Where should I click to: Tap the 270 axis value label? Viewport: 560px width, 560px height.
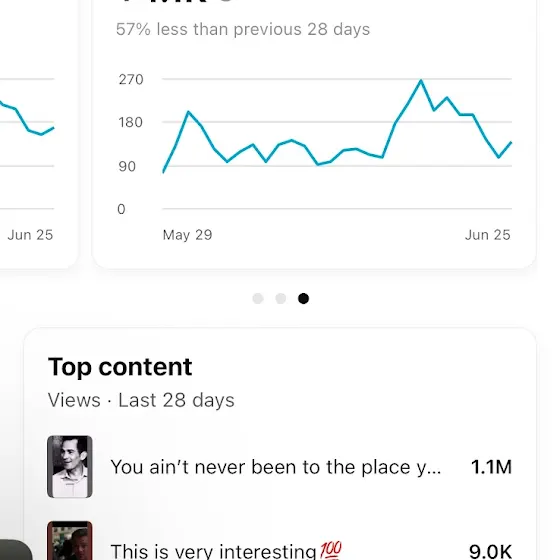[x=131, y=79]
